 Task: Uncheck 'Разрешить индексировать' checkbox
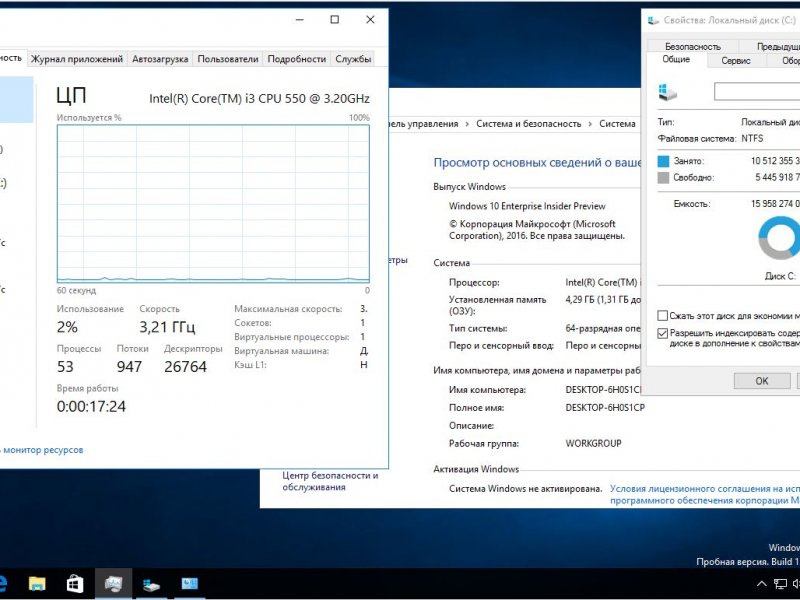662,333
